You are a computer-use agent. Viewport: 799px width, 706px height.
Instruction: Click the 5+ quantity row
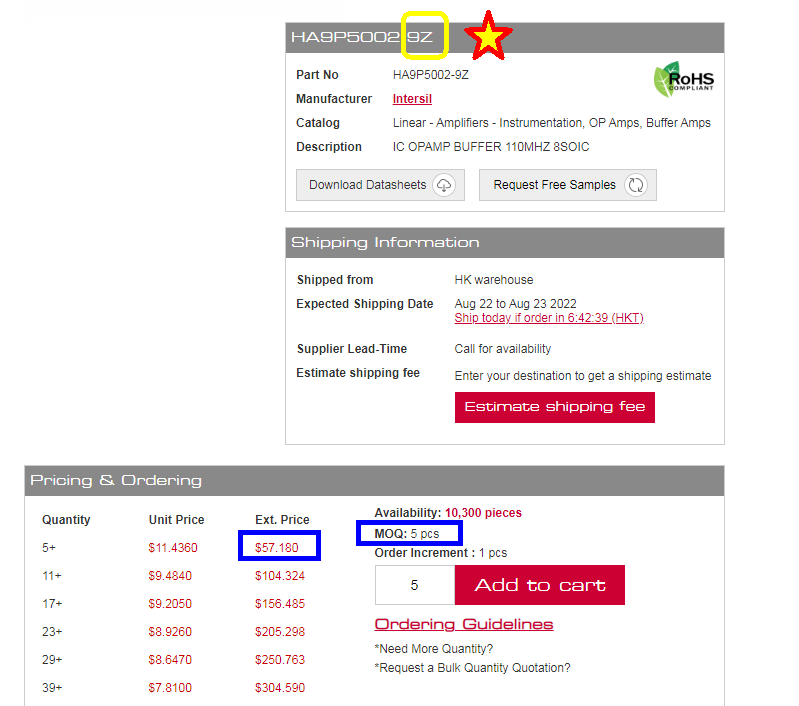click(x=49, y=548)
